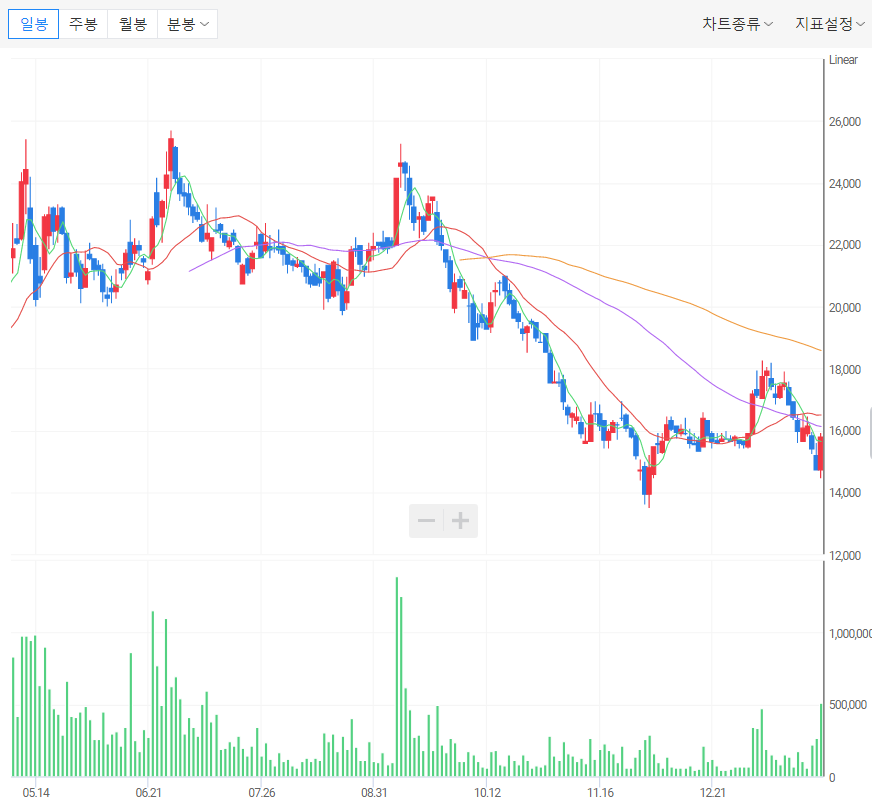Open the 지표설정 indicator settings dropdown

830,24
